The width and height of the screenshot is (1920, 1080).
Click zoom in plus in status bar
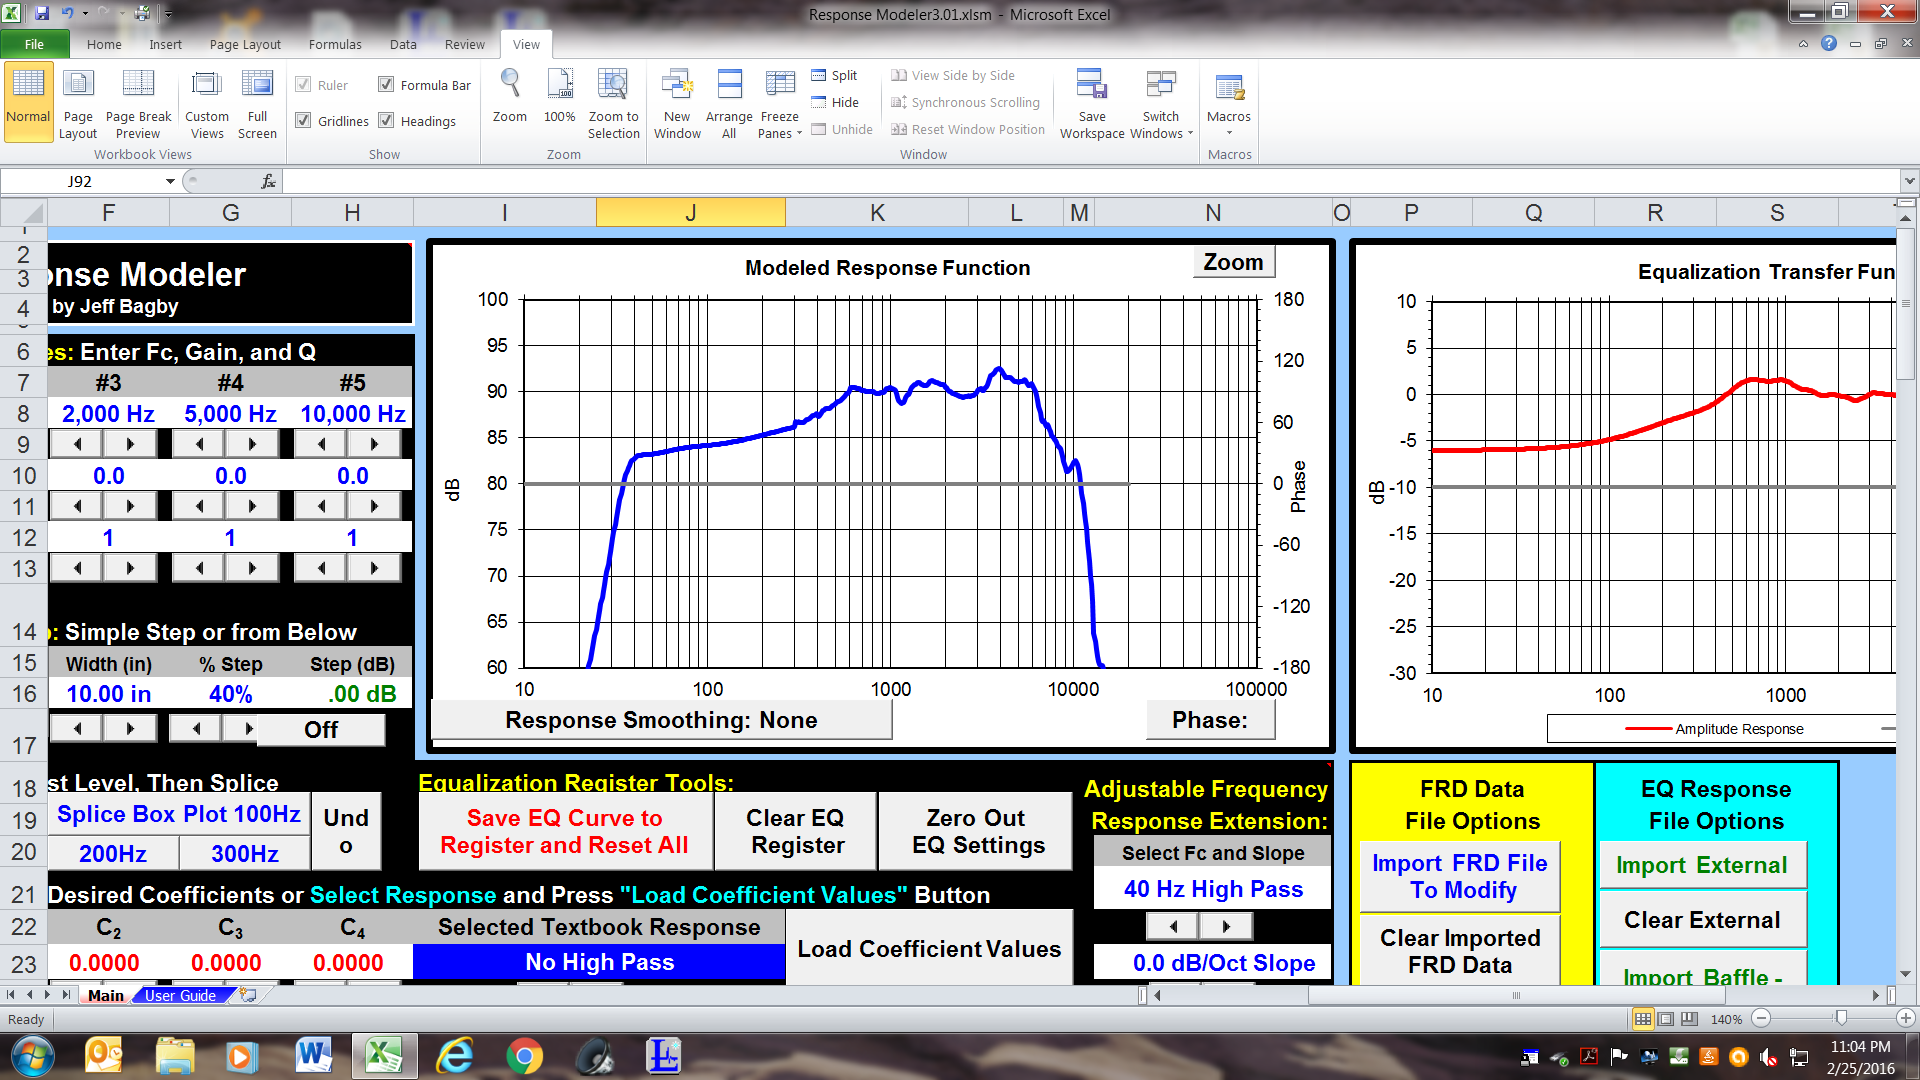click(1906, 1018)
